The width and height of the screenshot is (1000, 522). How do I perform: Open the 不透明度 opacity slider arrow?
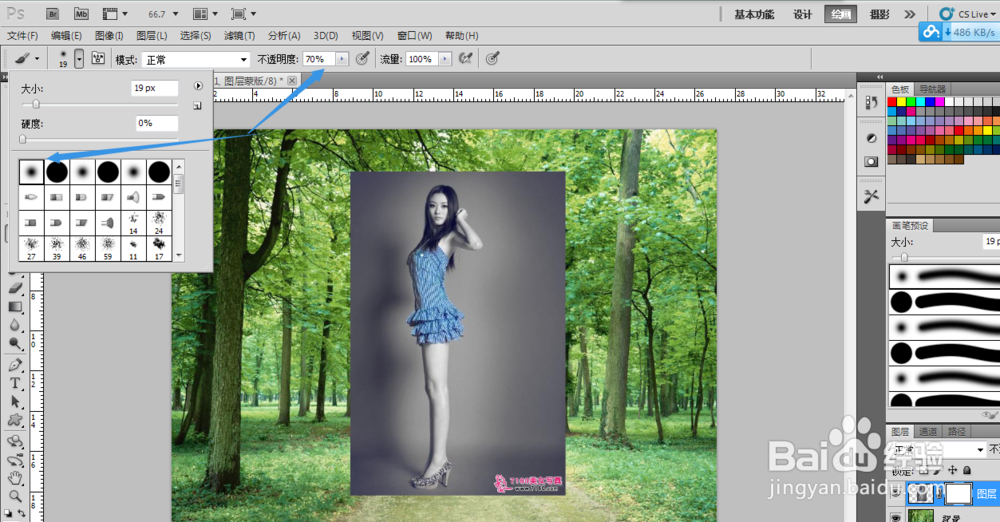click(342, 59)
